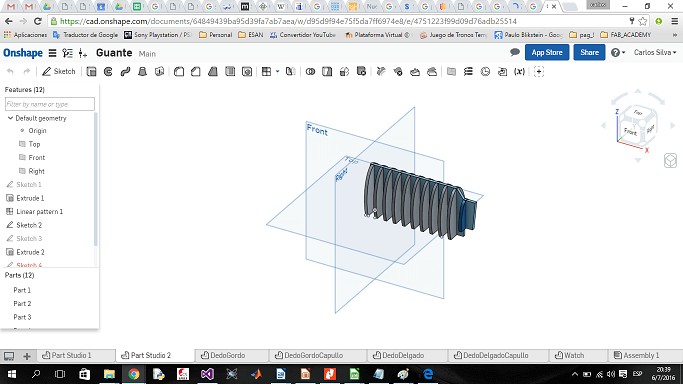Image resolution: width=683 pixels, height=384 pixels.
Task: Select Part 3 in the Parts list
Action: [22, 317]
